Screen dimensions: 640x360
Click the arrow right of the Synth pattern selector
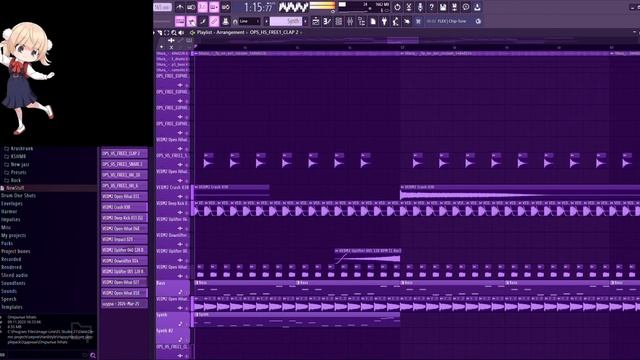coord(306,21)
